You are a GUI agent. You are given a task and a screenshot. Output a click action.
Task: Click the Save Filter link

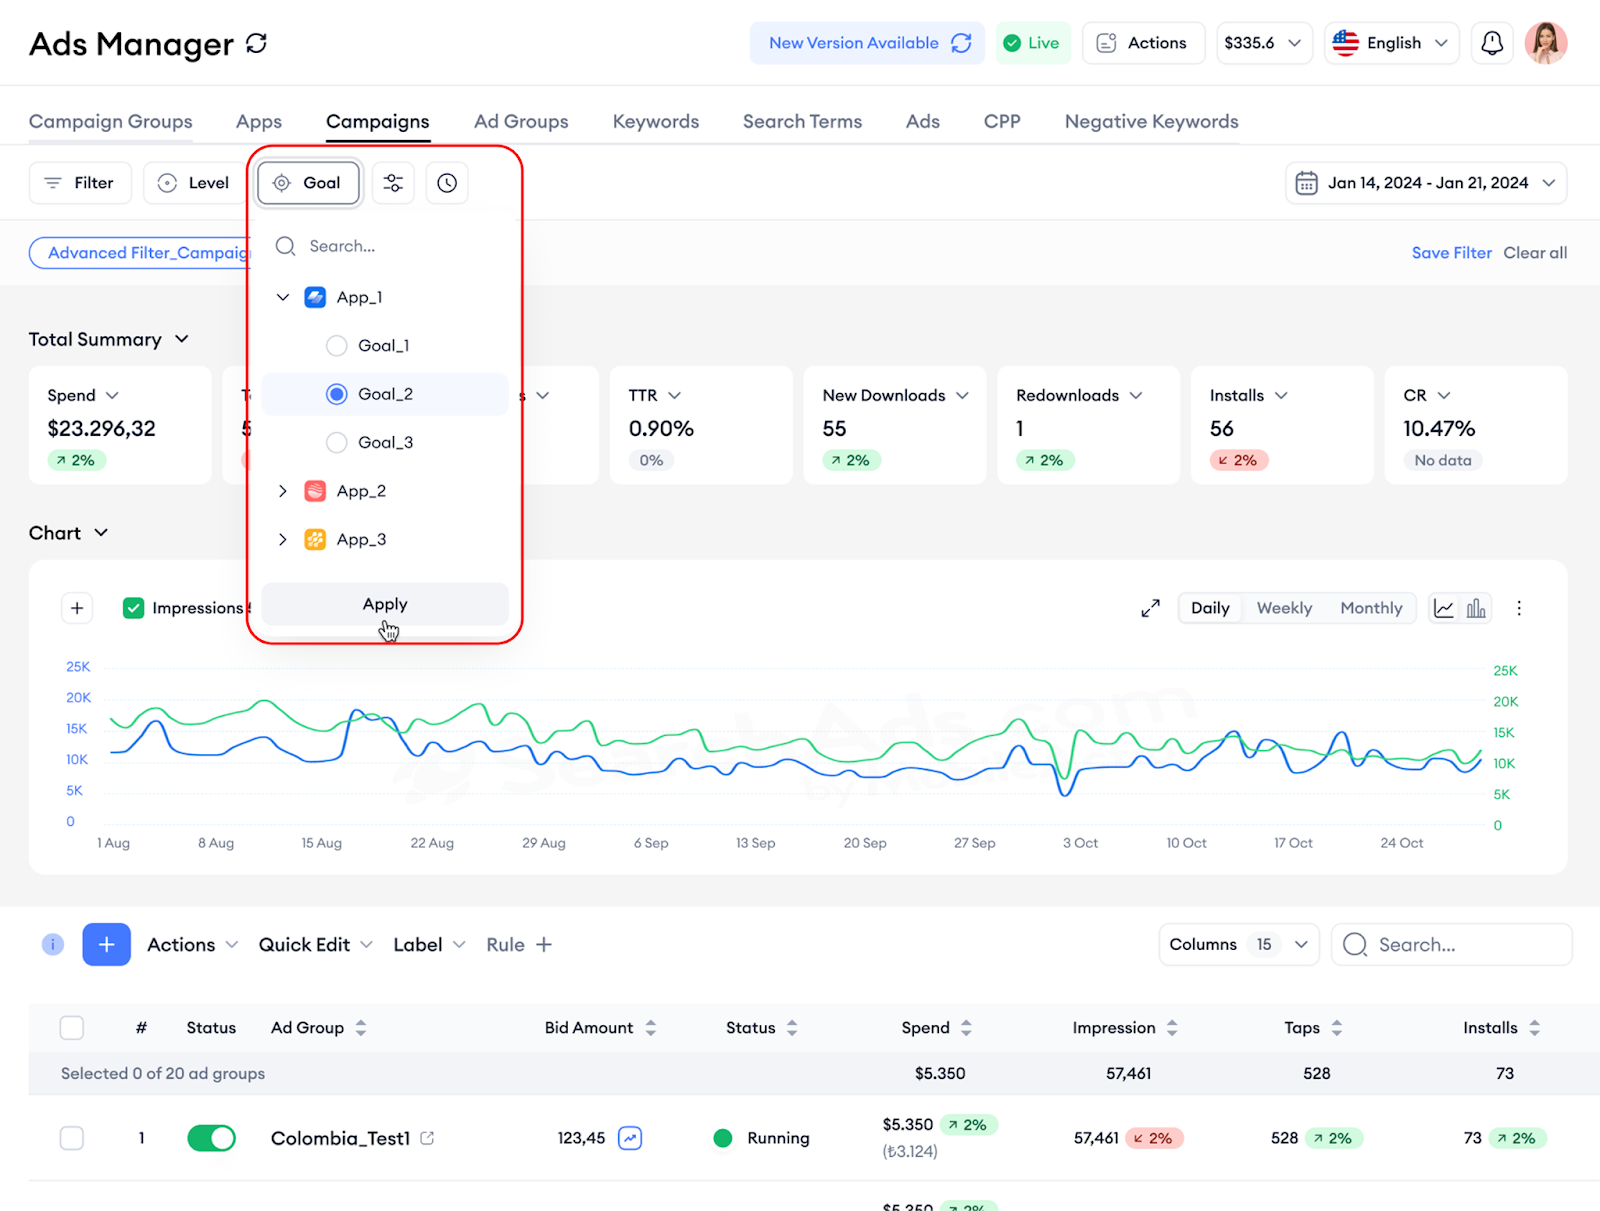(1451, 253)
